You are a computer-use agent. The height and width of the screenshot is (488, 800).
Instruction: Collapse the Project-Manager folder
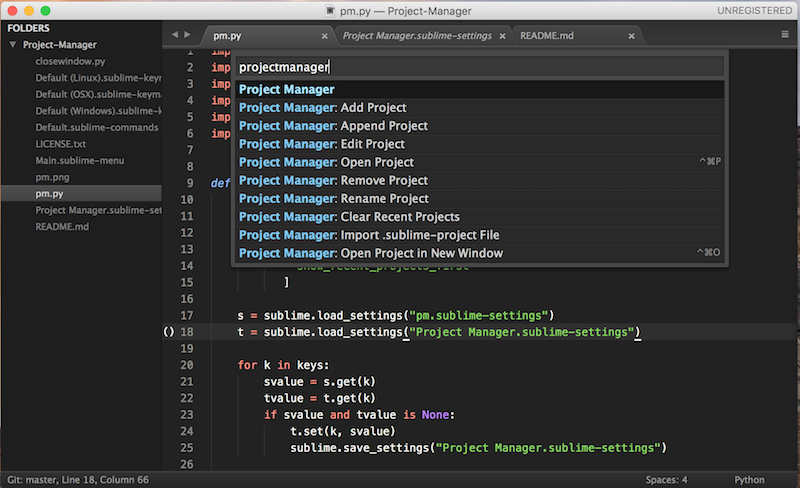click(x=13, y=45)
